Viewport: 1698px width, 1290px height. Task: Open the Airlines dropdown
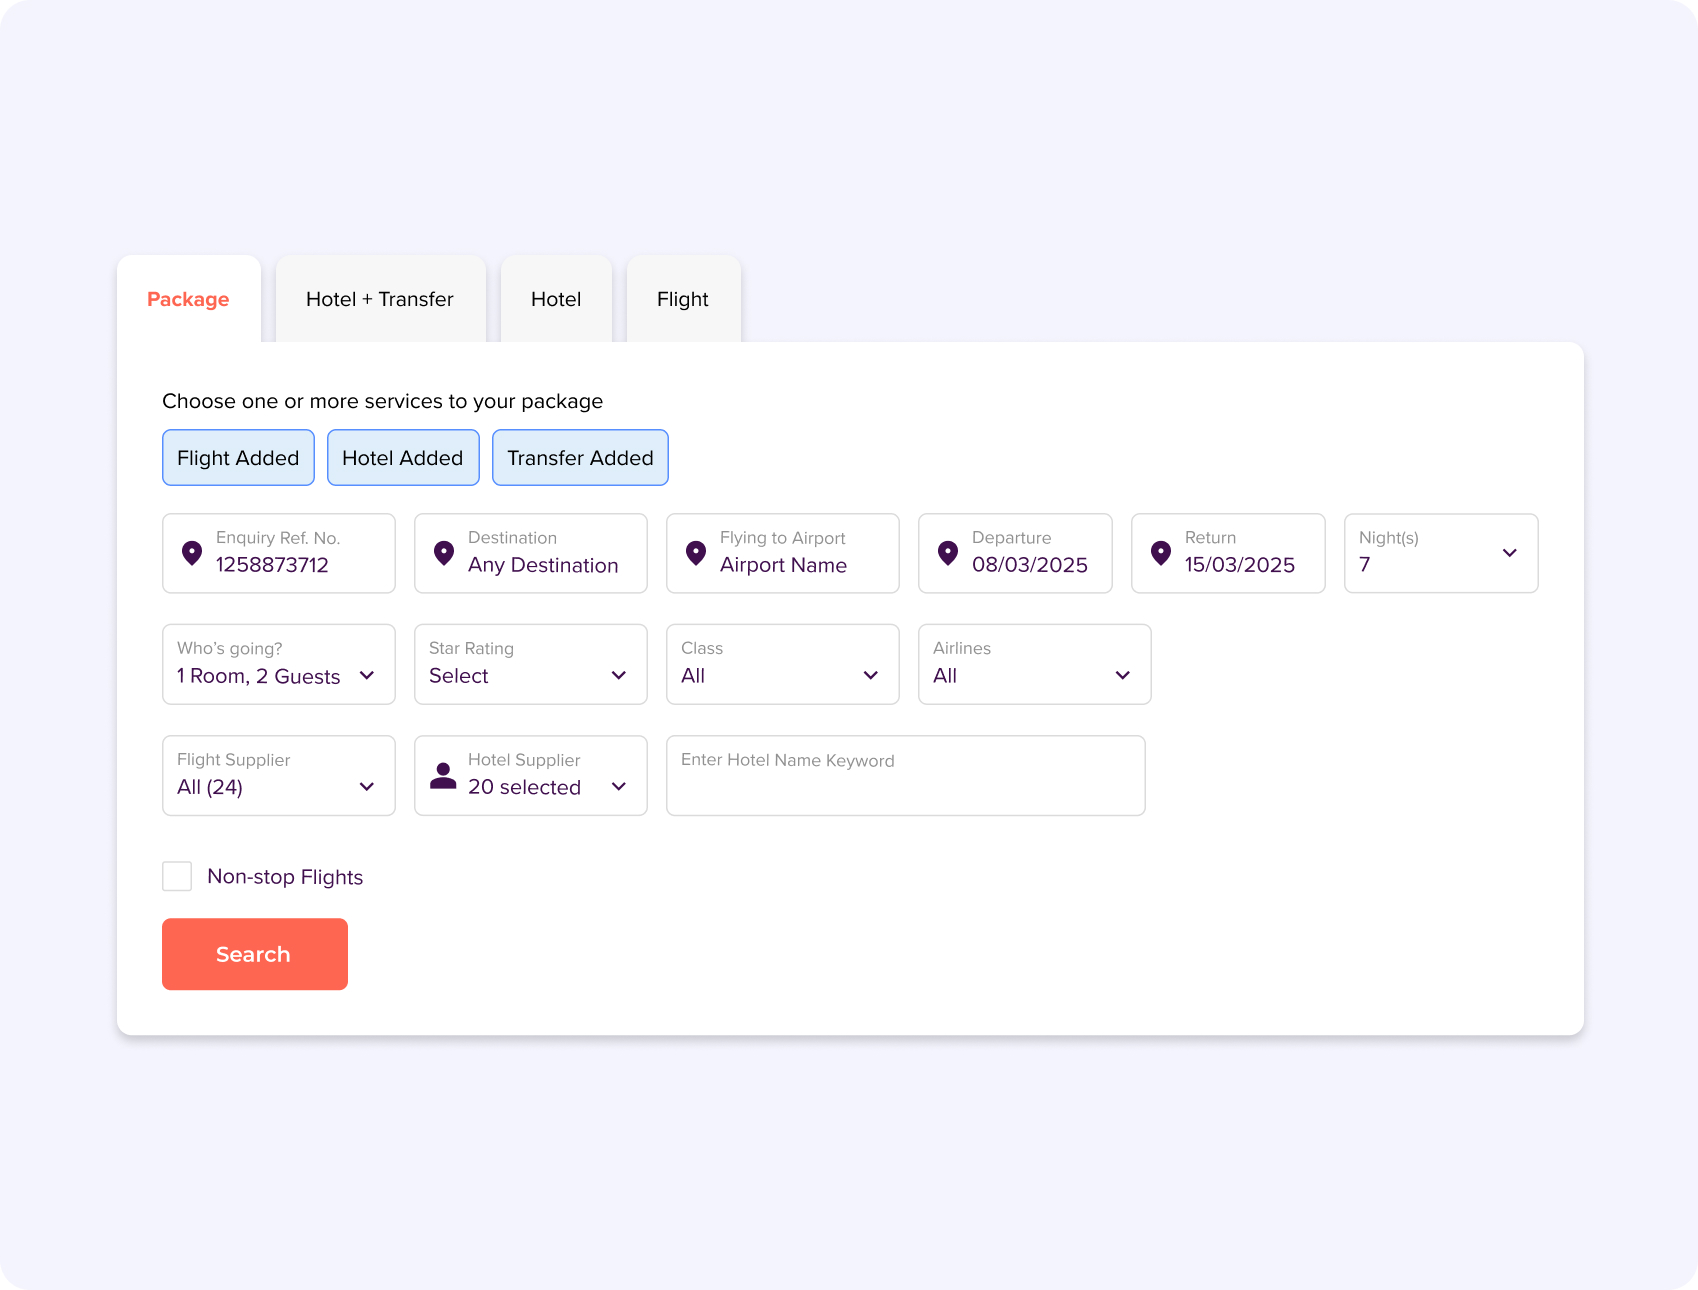pyautogui.click(x=1035, y=665)
